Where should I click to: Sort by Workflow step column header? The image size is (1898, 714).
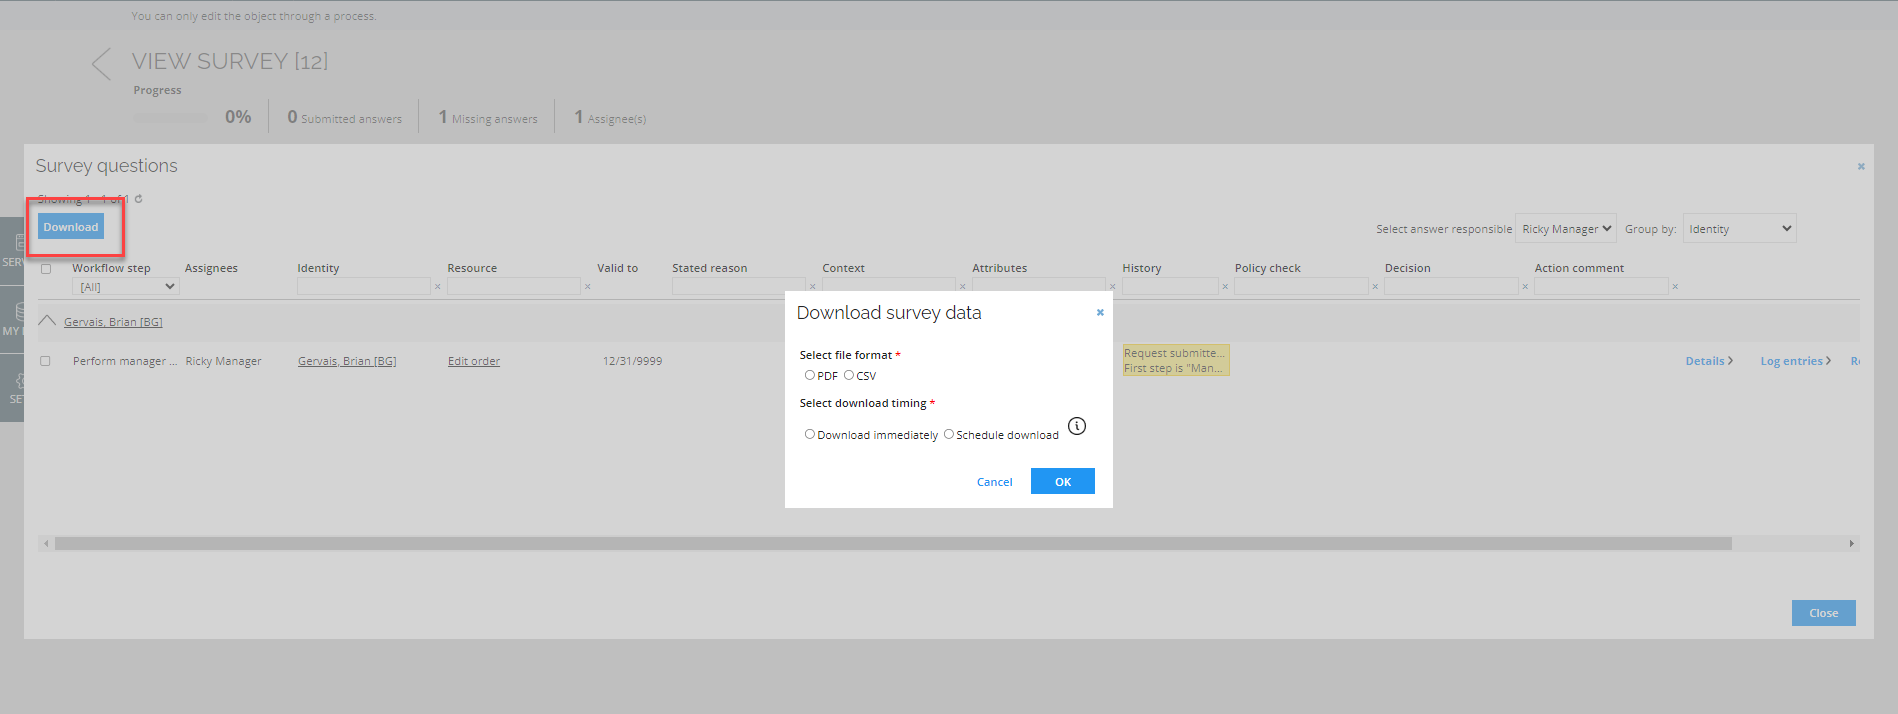pyautogui.click(x=111, y=268)
